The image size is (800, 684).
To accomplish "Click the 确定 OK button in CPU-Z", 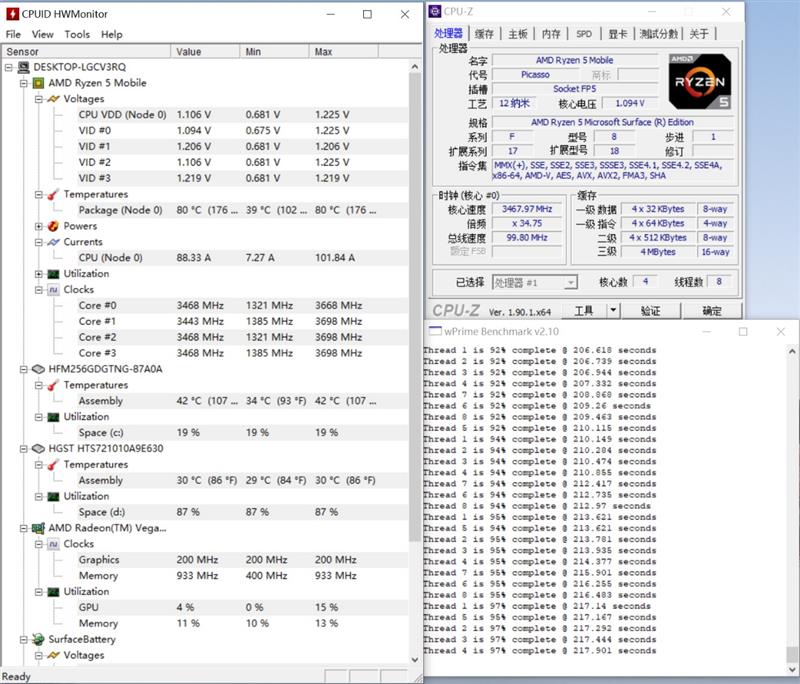I will [709, 310].
